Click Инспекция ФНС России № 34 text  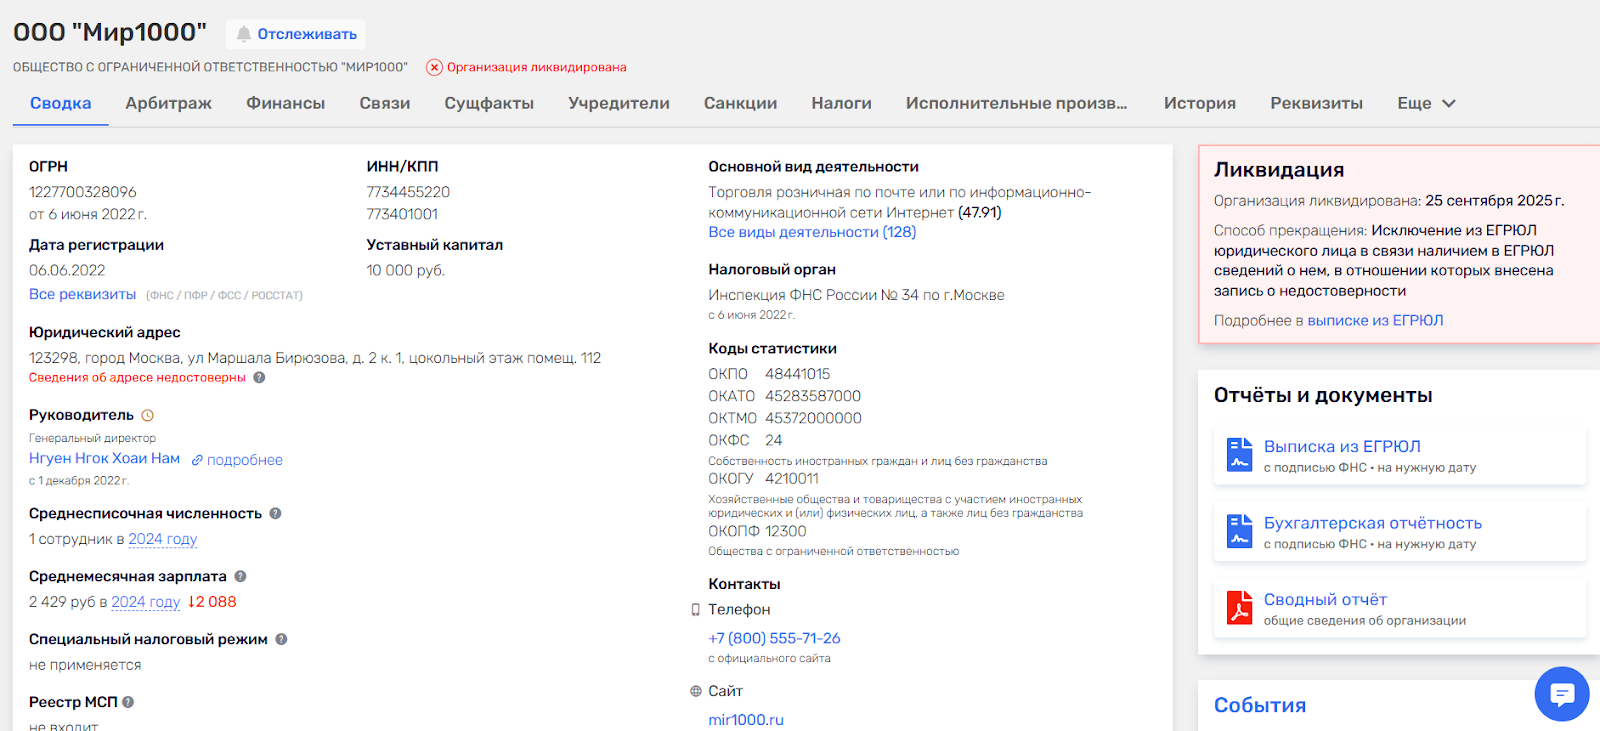pos(856,295)
